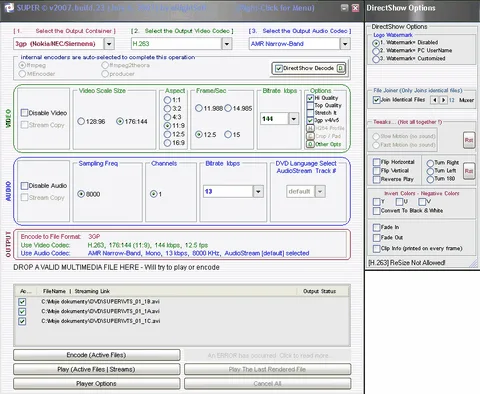The width and height of the screenshot is (480, 394).
Task: Open the H264 Profile icon button
Action: pos(310,128)
